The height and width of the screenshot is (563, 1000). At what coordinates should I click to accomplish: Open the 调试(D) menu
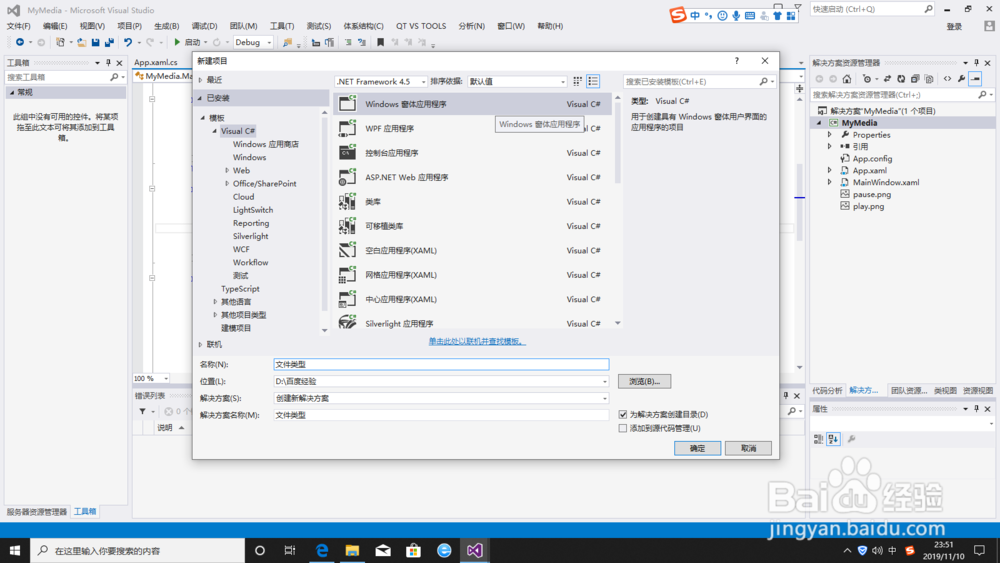pos(204,26)
